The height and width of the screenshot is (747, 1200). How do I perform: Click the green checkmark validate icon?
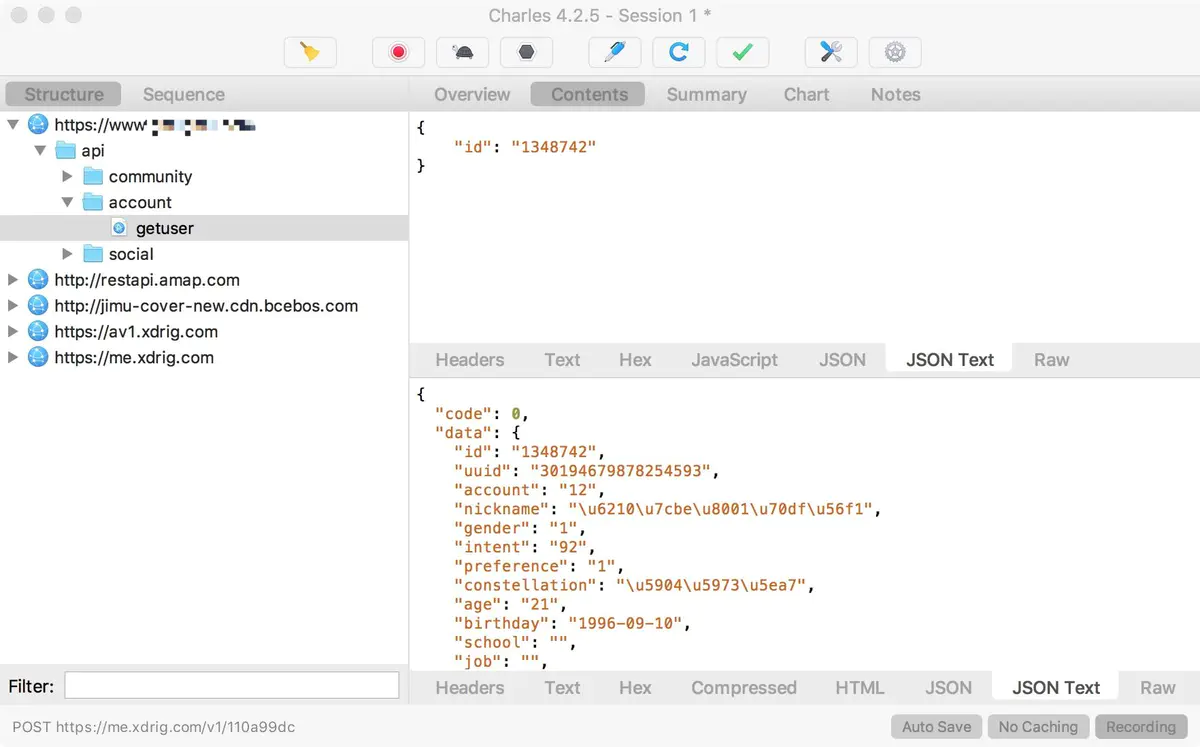pyautogui.click(x=742, y=53)
